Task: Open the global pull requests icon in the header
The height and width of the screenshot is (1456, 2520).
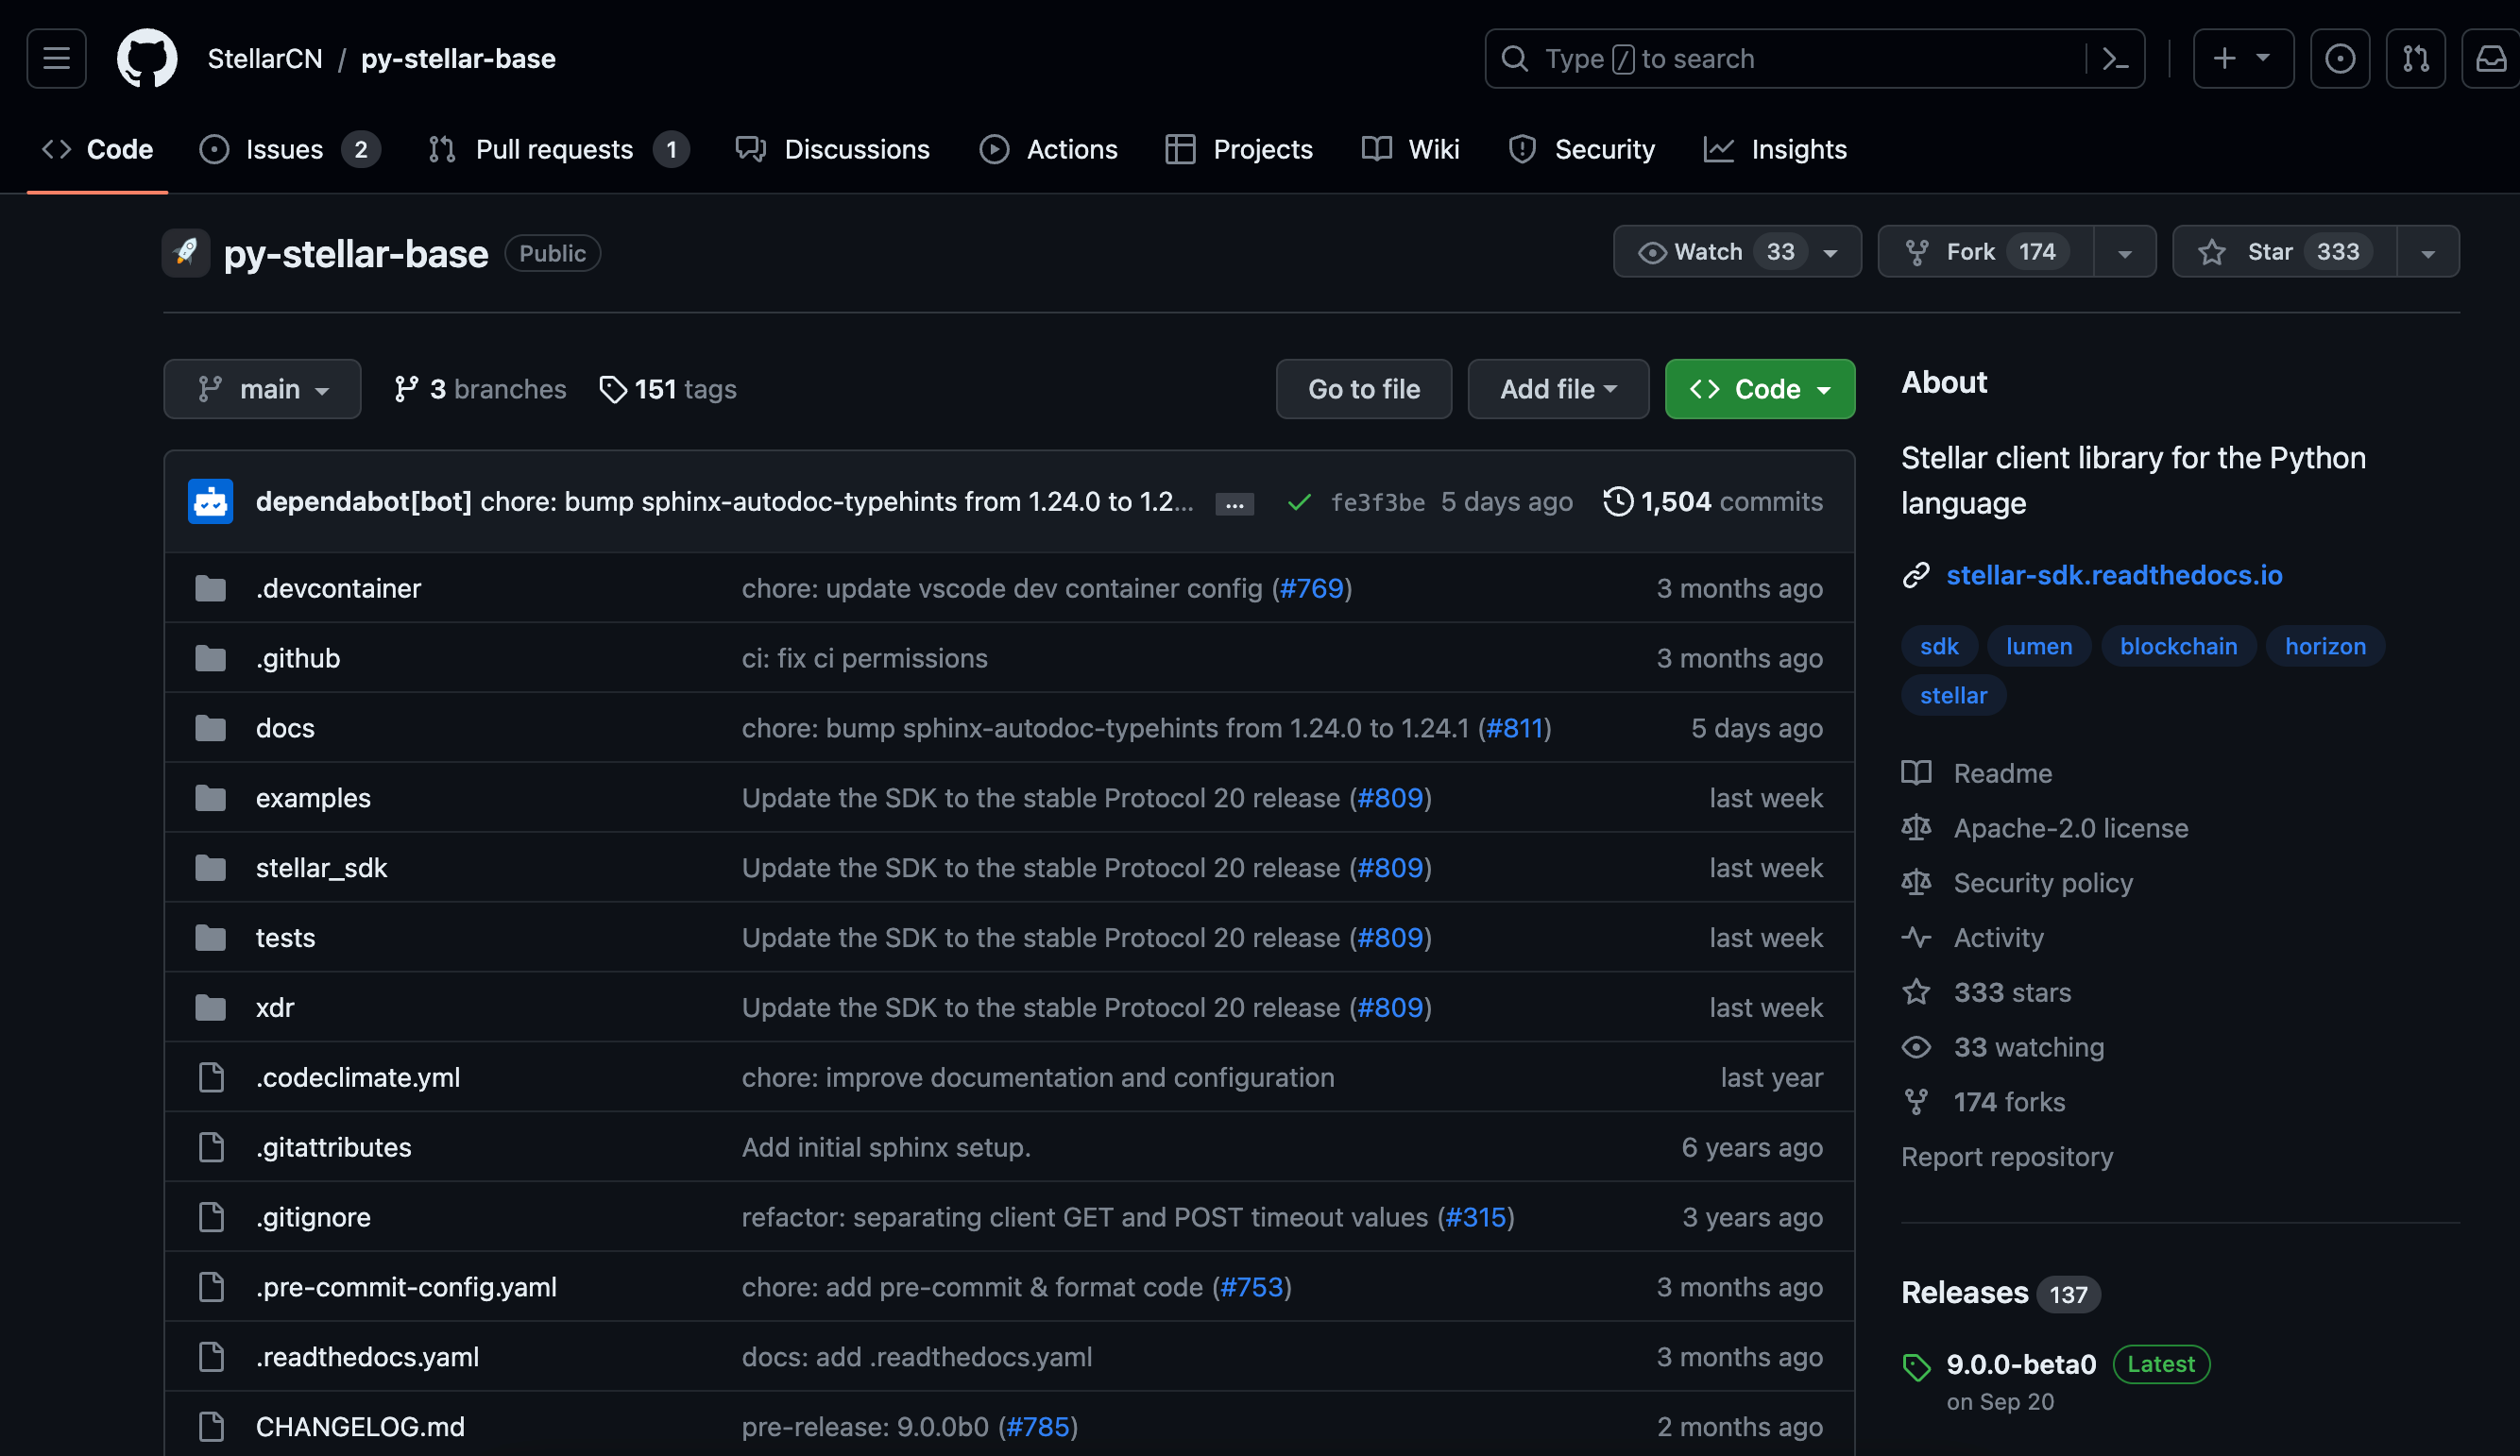Action: [2415, 58]
